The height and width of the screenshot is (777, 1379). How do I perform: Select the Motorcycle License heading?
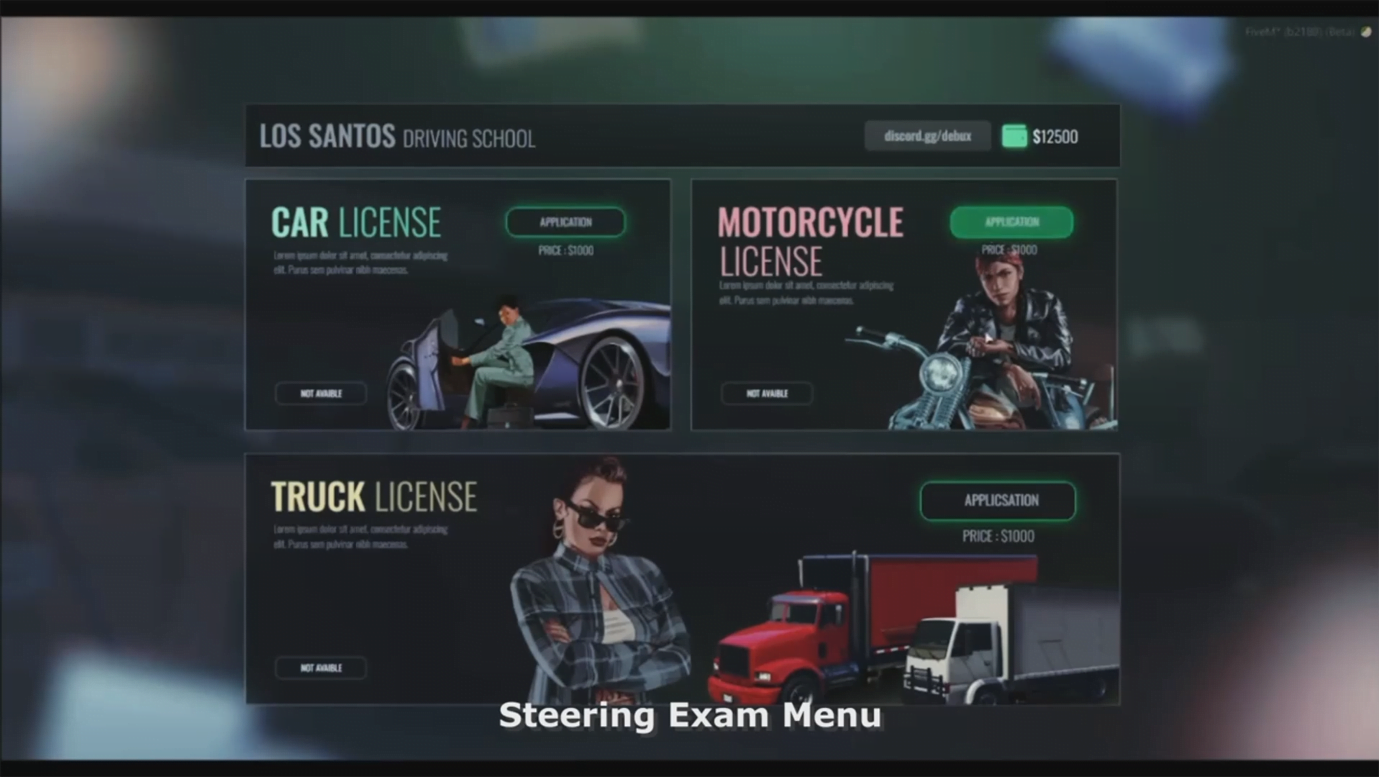(x=810, y=241)
